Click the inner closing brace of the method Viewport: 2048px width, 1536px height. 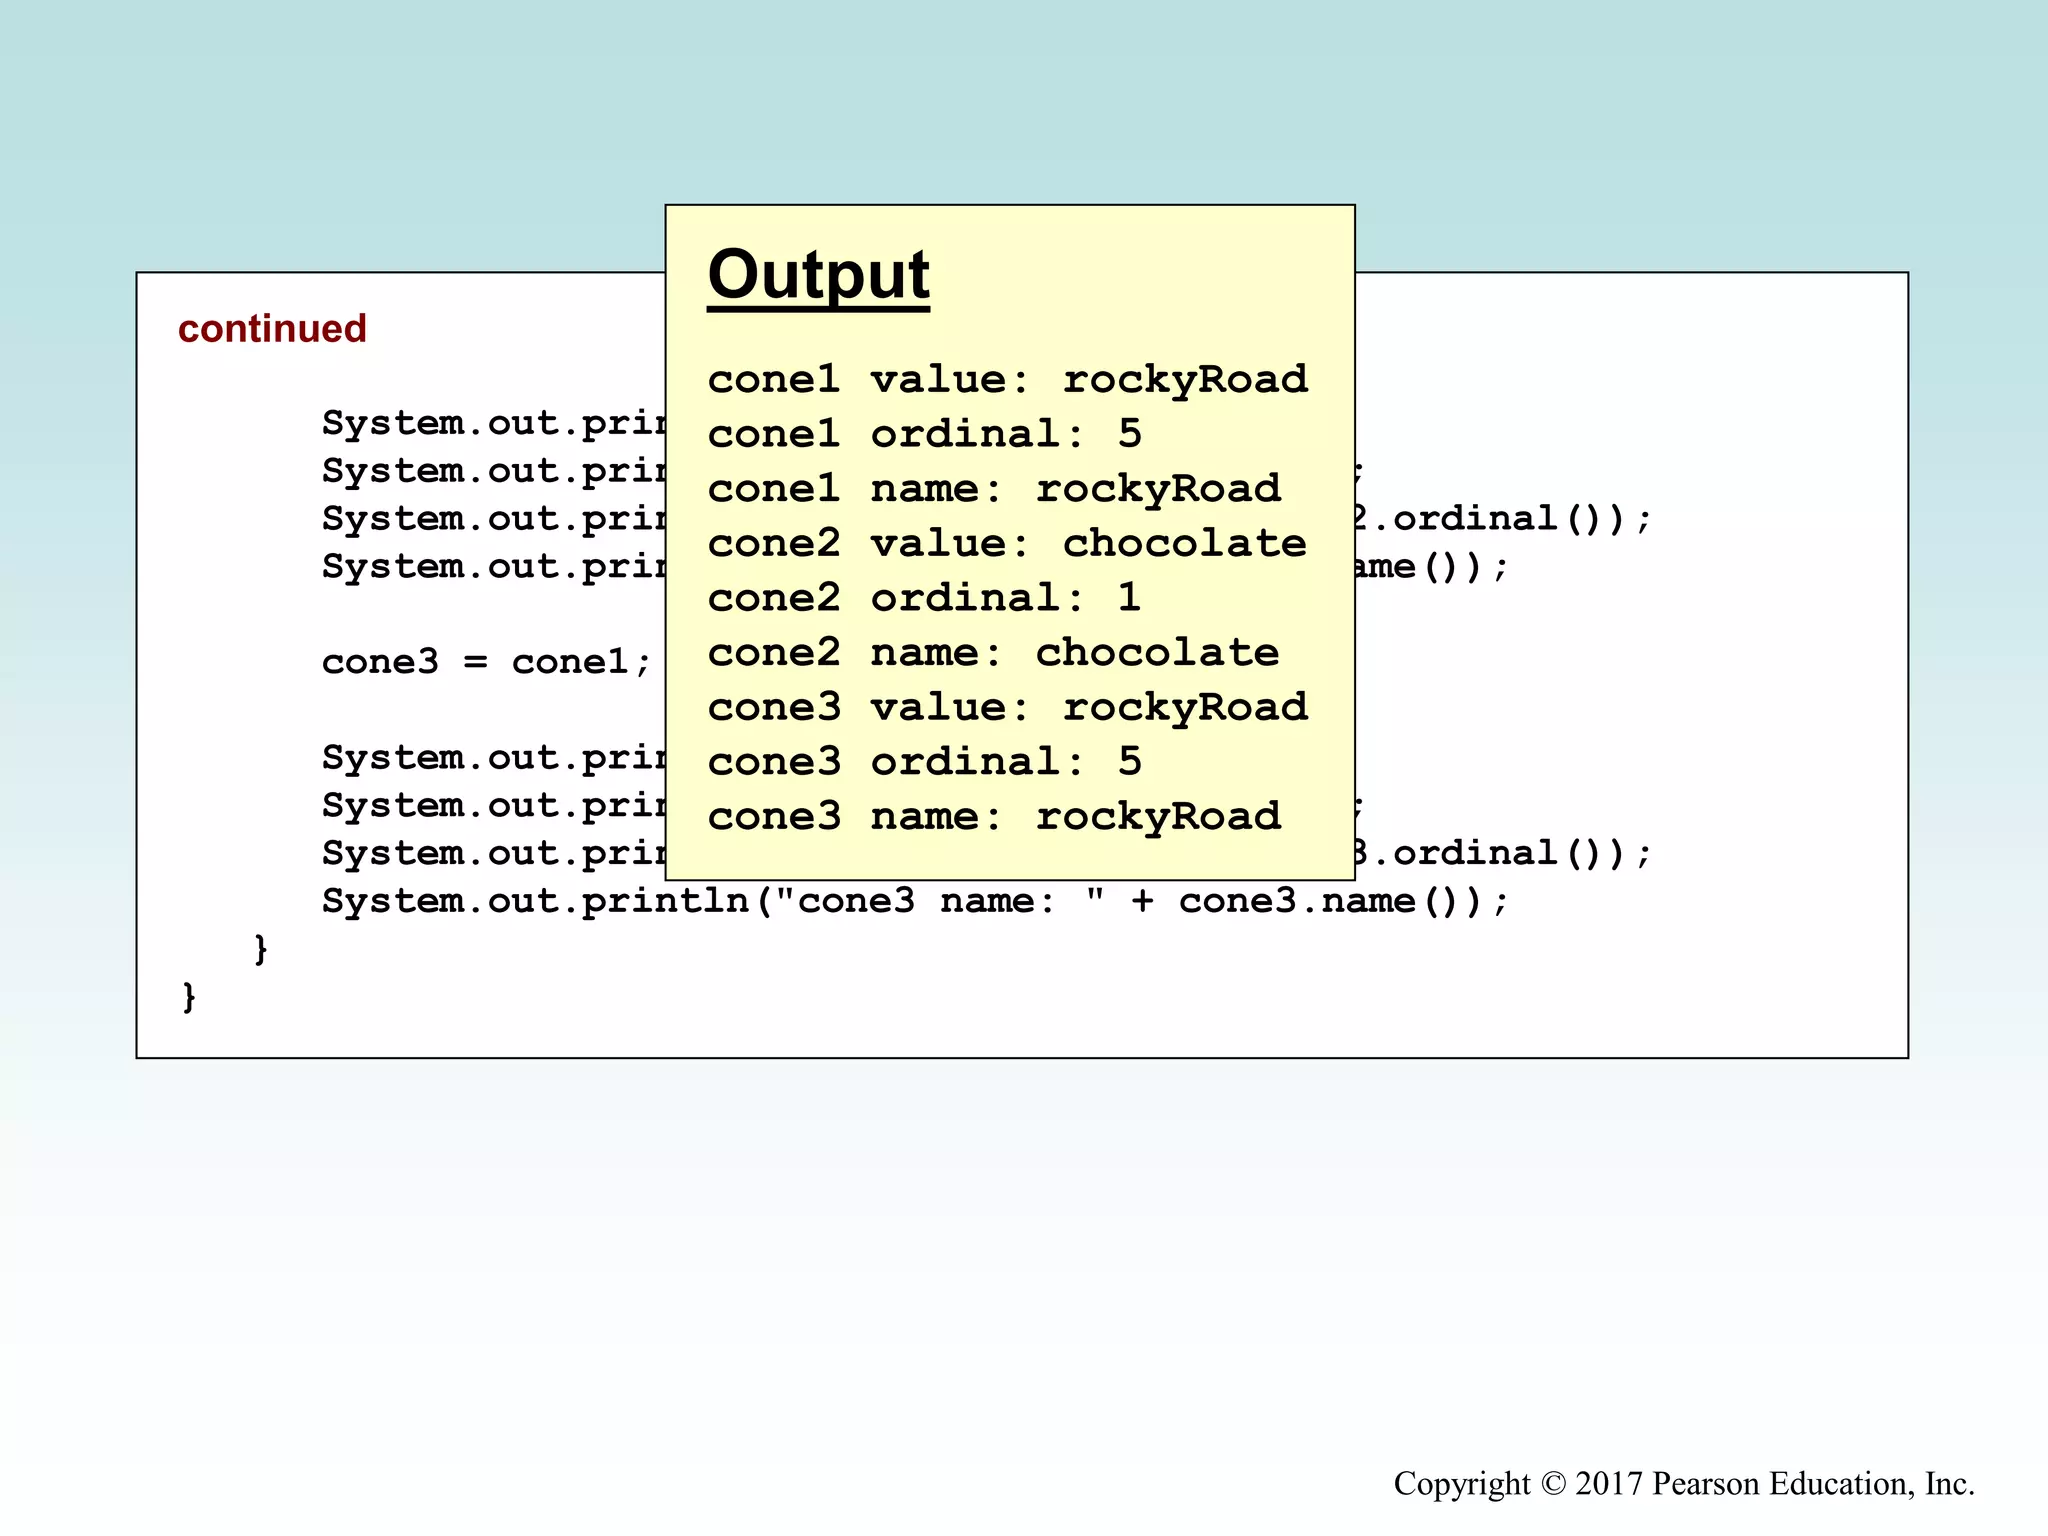pos(261,948)
